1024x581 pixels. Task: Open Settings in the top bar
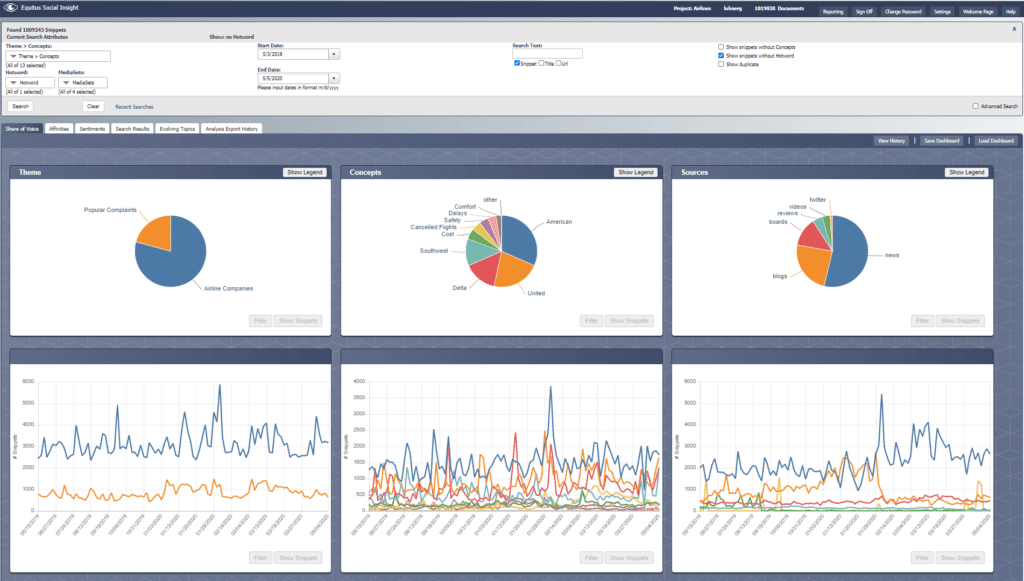point(942,11)
